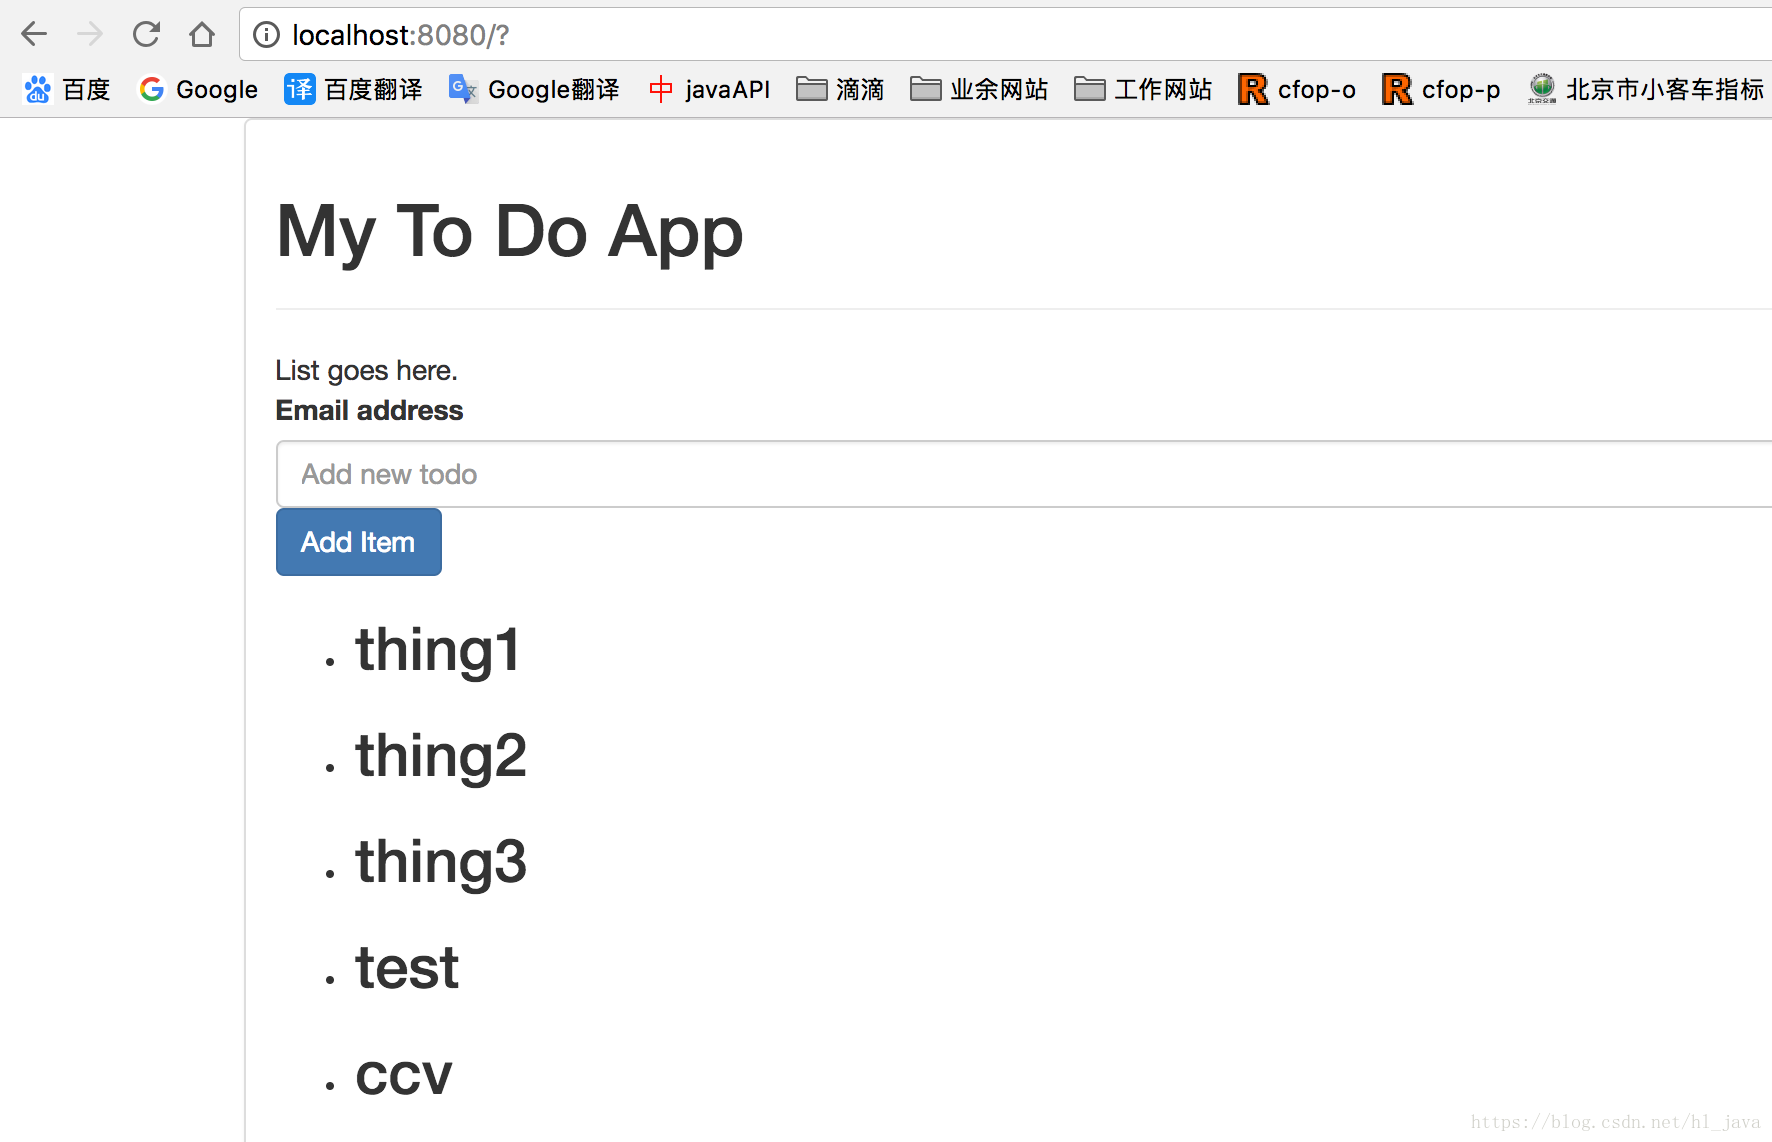This screenshot has height=1142, width=1772.
Task: Select the thing2 list item
Action: (x=441, y=756)
